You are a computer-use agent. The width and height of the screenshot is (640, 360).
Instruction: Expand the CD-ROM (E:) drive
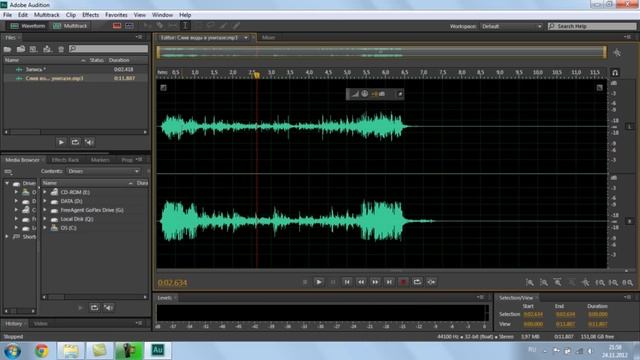pyautogui.click(x=45, y=192)
